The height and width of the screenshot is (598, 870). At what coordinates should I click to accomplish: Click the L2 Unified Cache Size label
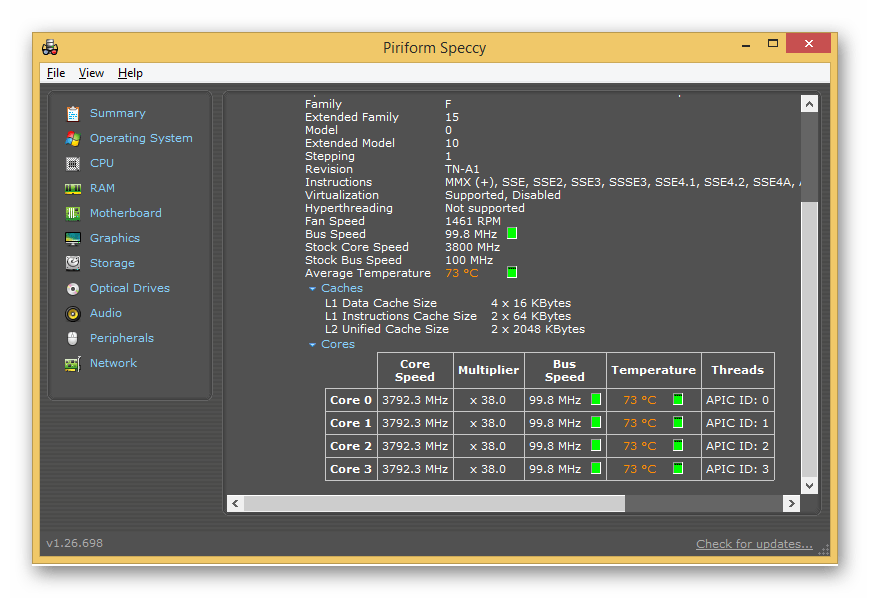387,329
